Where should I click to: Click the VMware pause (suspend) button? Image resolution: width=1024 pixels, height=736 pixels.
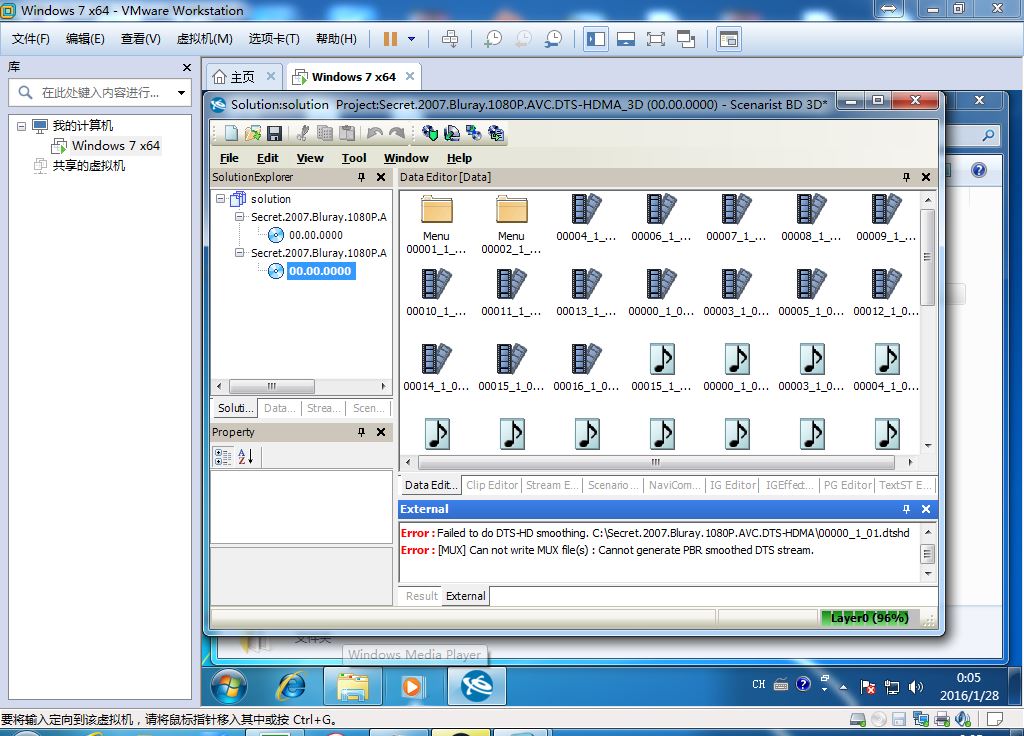[390, 39]
